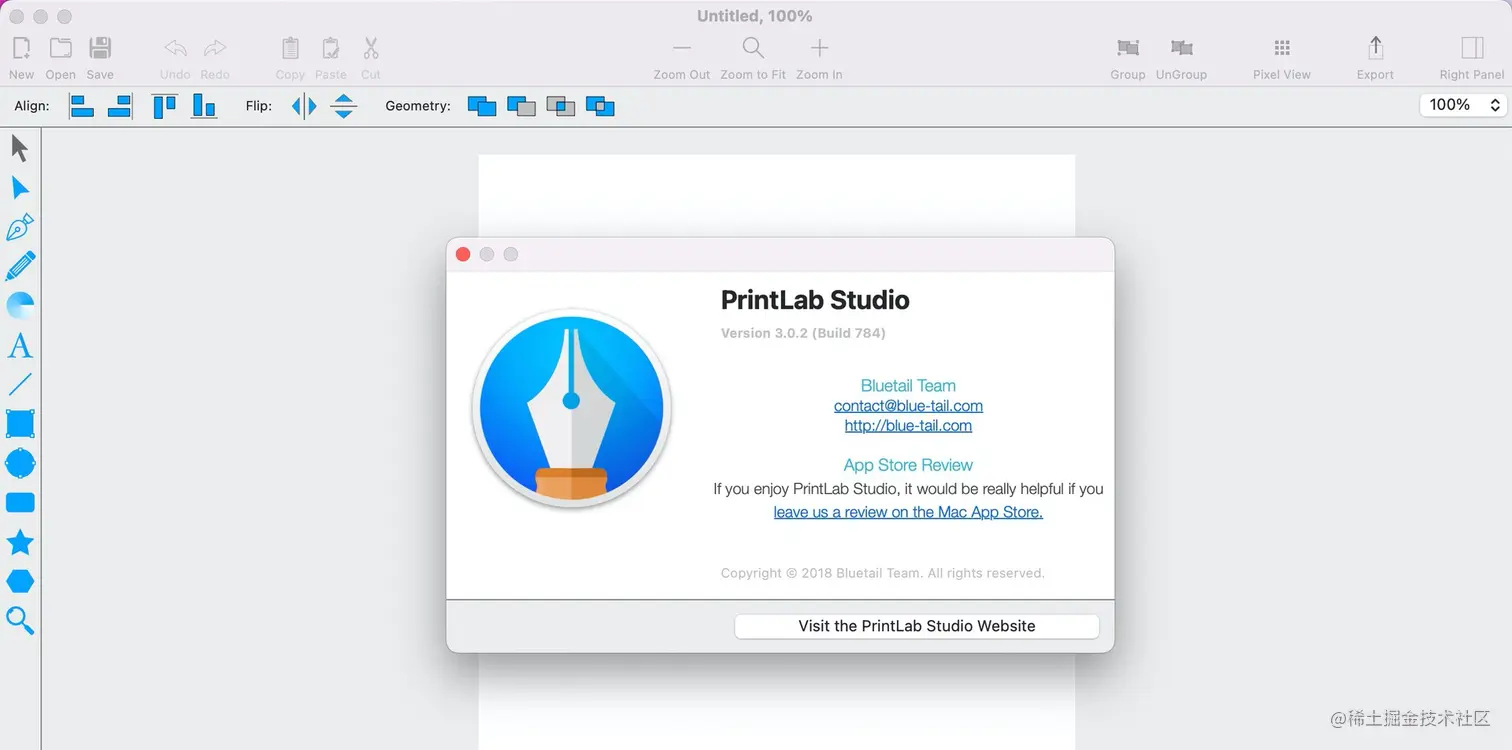Align objects to bottom edge
This screenshot has width=1512, height=750.
pos(204,105)
